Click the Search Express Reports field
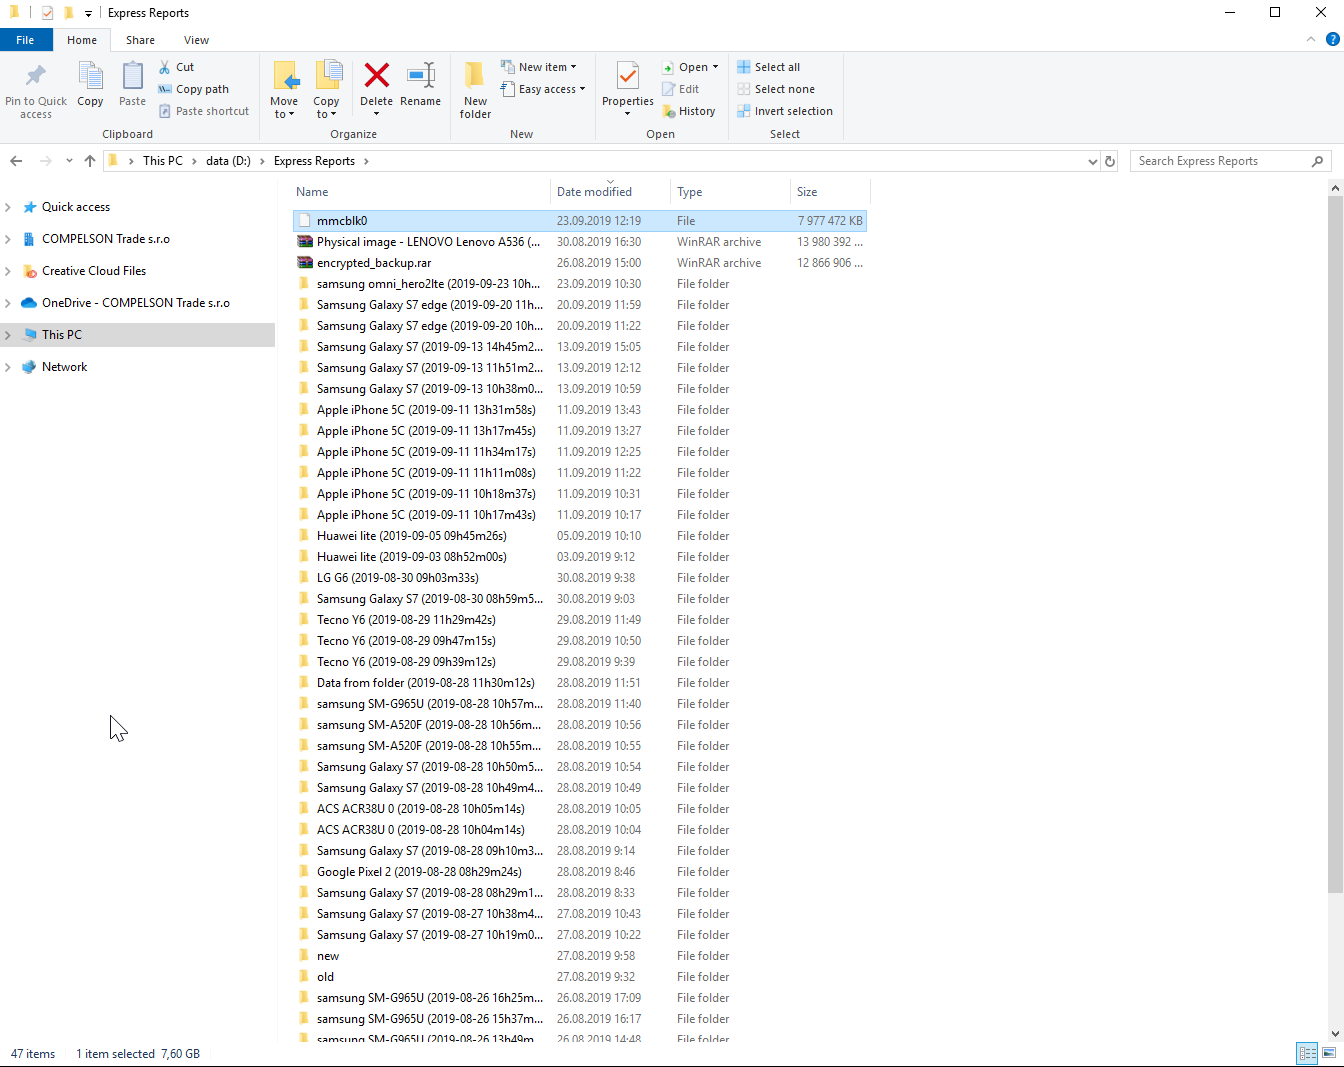Screen dimensions: 1344x1067 click(x=1220, y=161)
